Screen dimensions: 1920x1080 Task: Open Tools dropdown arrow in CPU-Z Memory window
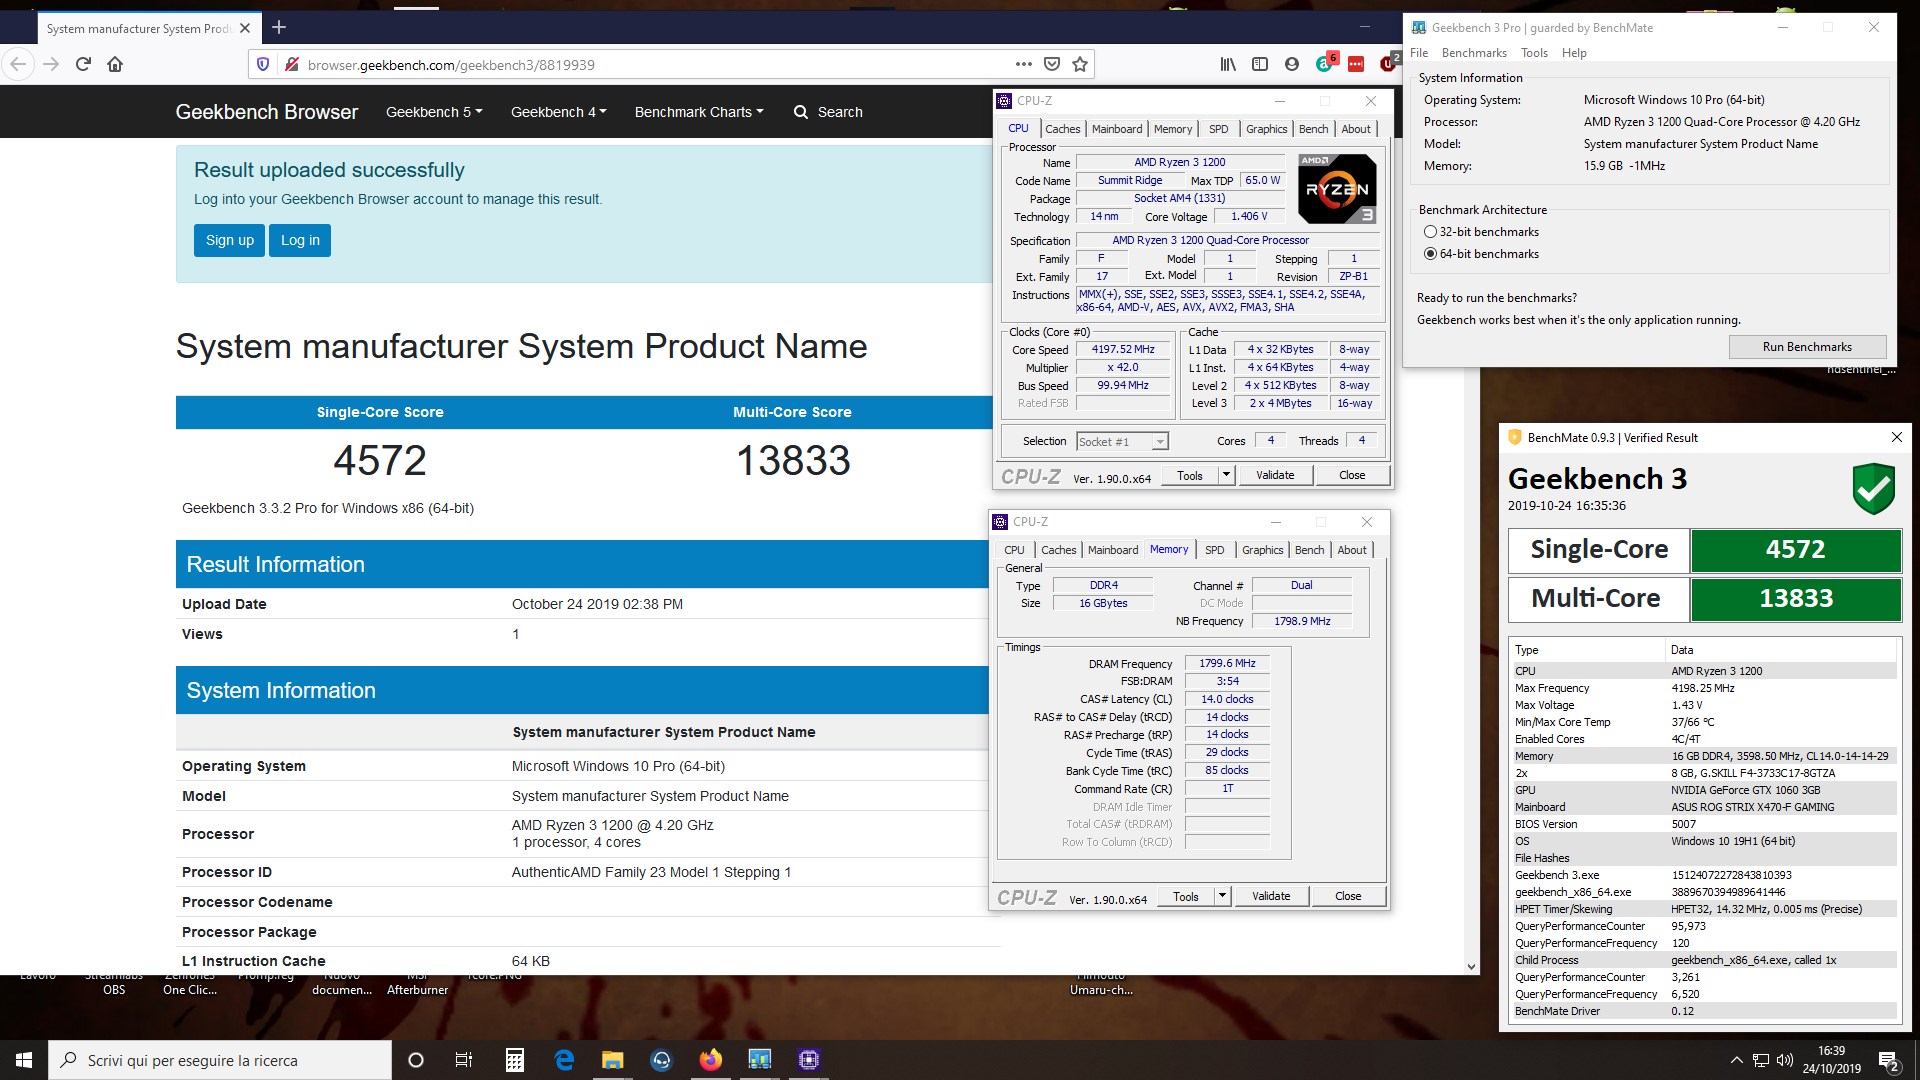1222,896
